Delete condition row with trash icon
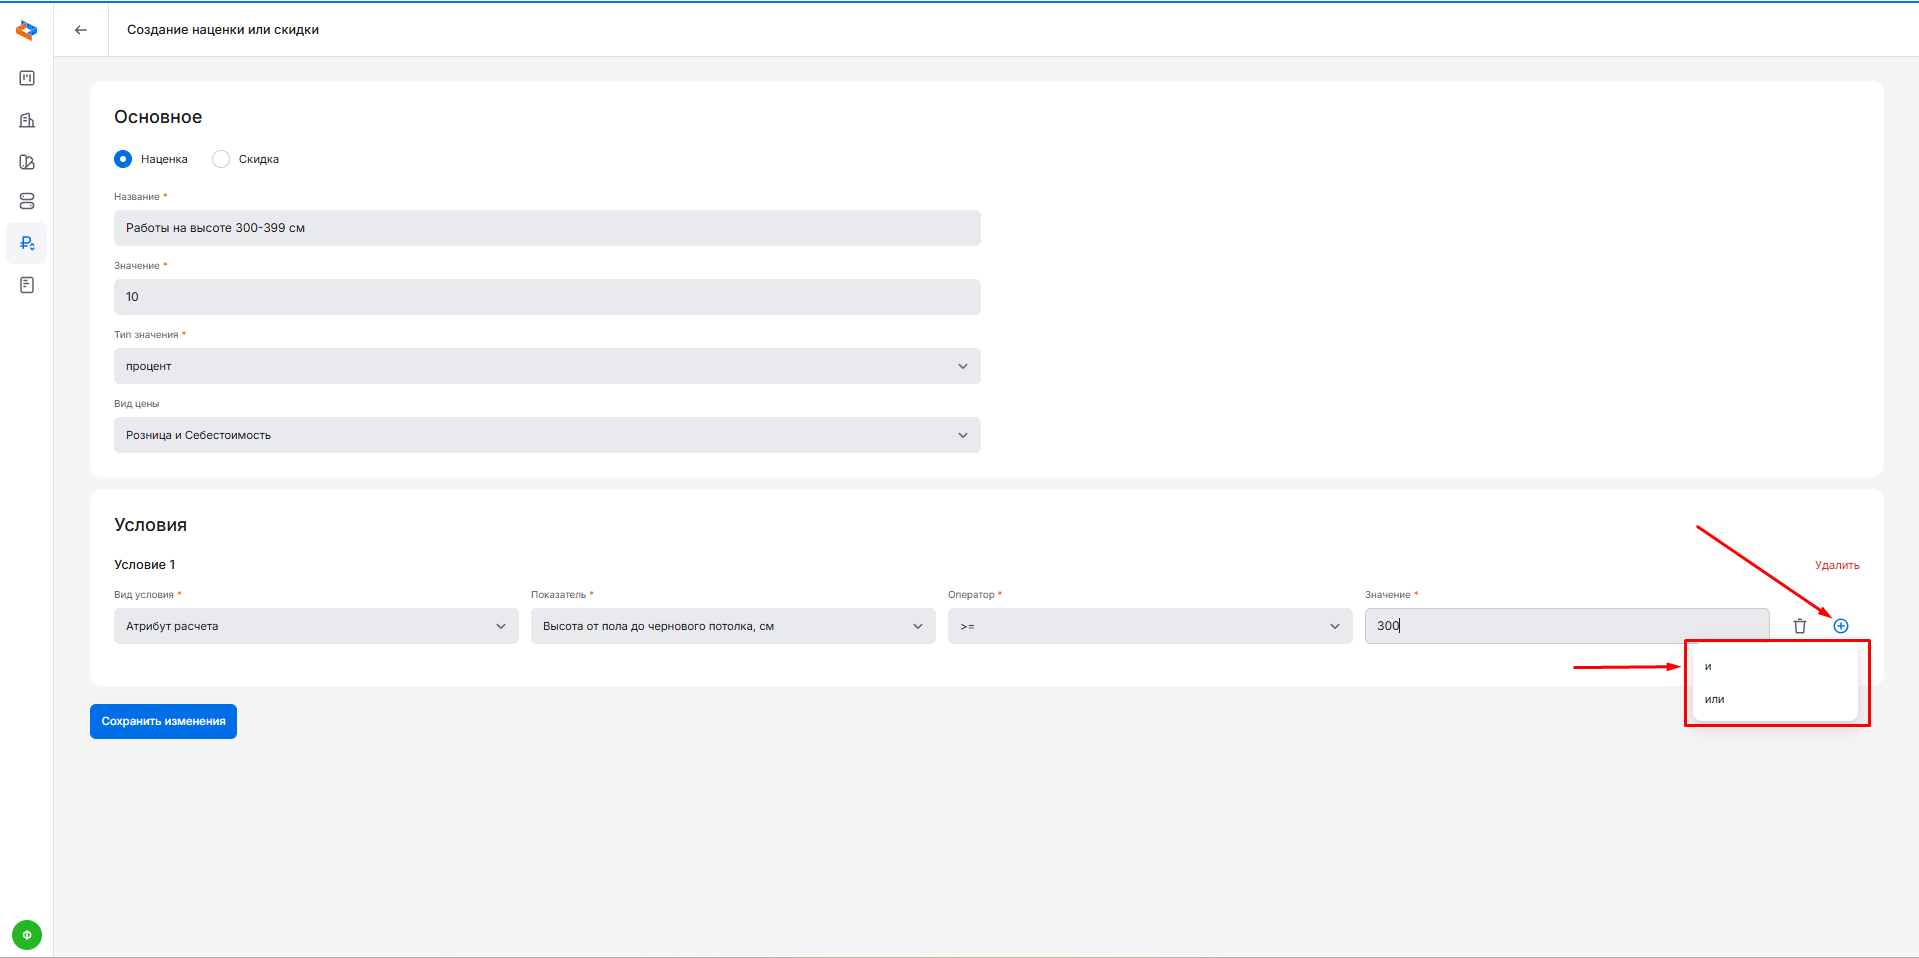 [x=1800, y=626]
